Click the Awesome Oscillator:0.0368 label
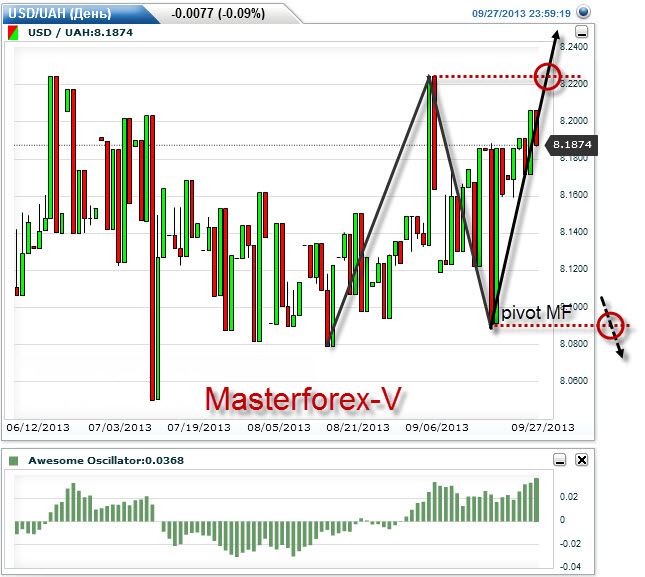 click(106, 460)
